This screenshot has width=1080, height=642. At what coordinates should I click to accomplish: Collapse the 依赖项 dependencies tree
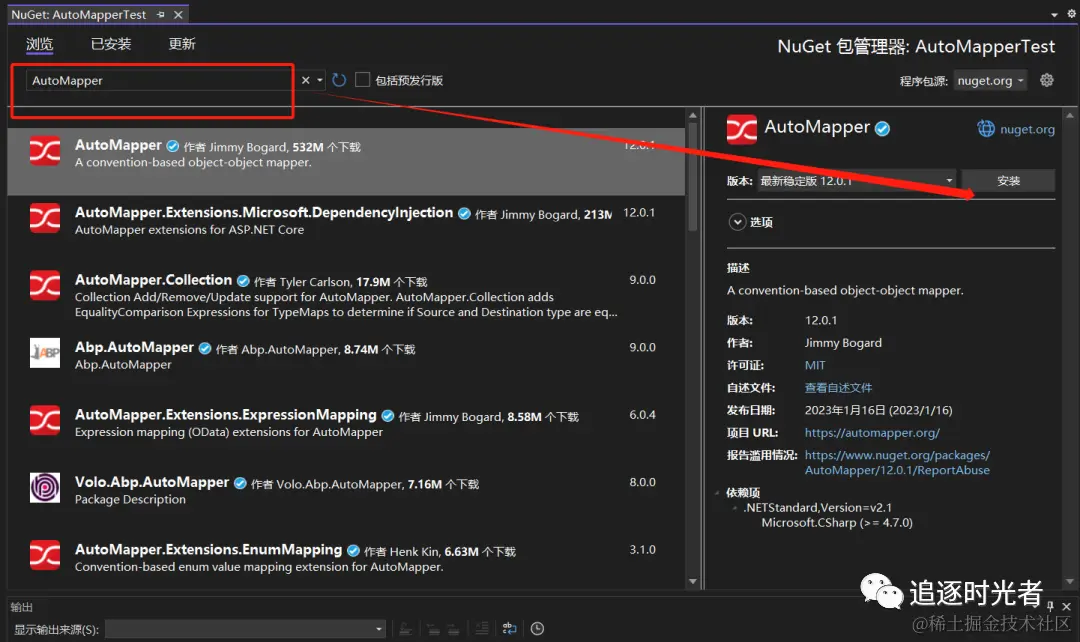[x=717, y=493]
